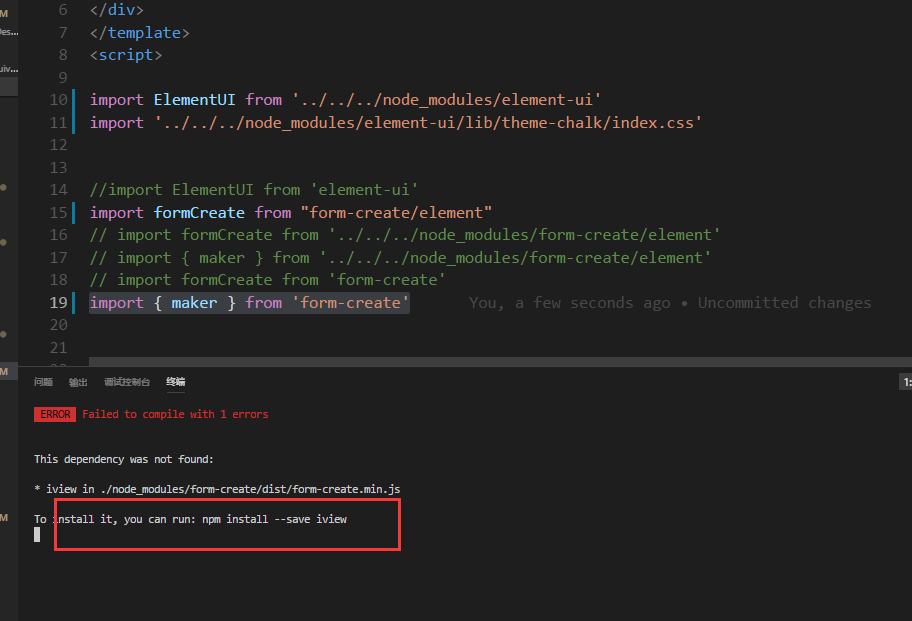Image resolution: width=912 pixels, height=621 pixels.
Task: Select the active 终端 (Terminal) tab
Action: tap(175, 381)
